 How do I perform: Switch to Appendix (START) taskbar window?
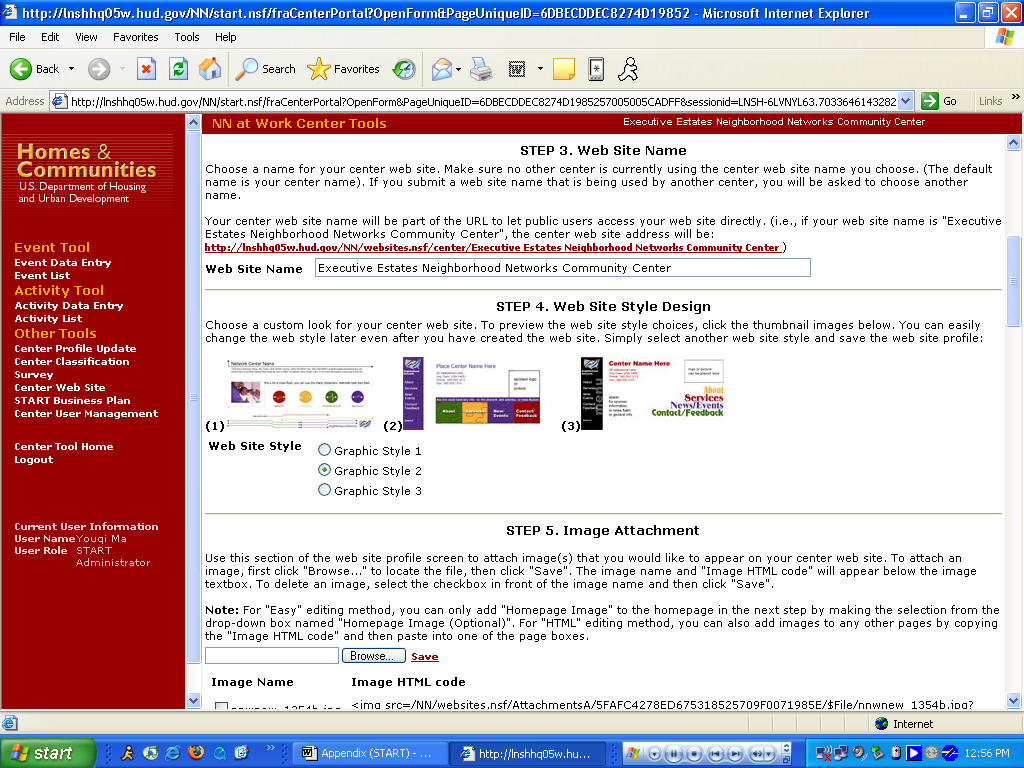coord(368,753)
